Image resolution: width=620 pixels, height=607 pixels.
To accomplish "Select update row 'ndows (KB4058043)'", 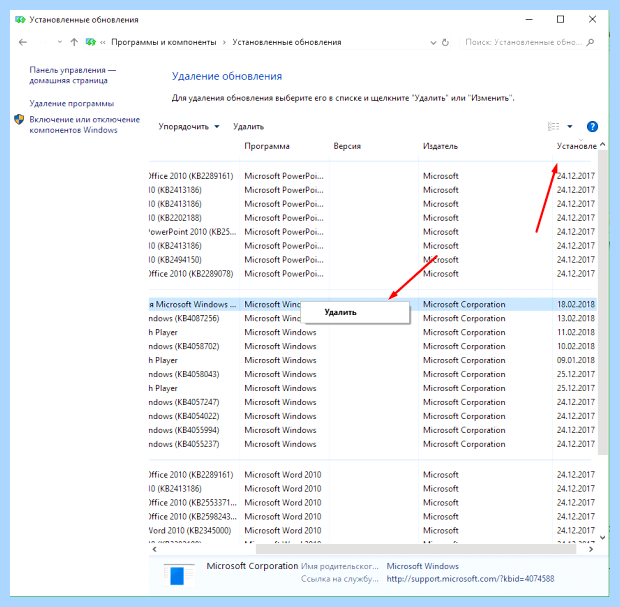I will 372,374.
